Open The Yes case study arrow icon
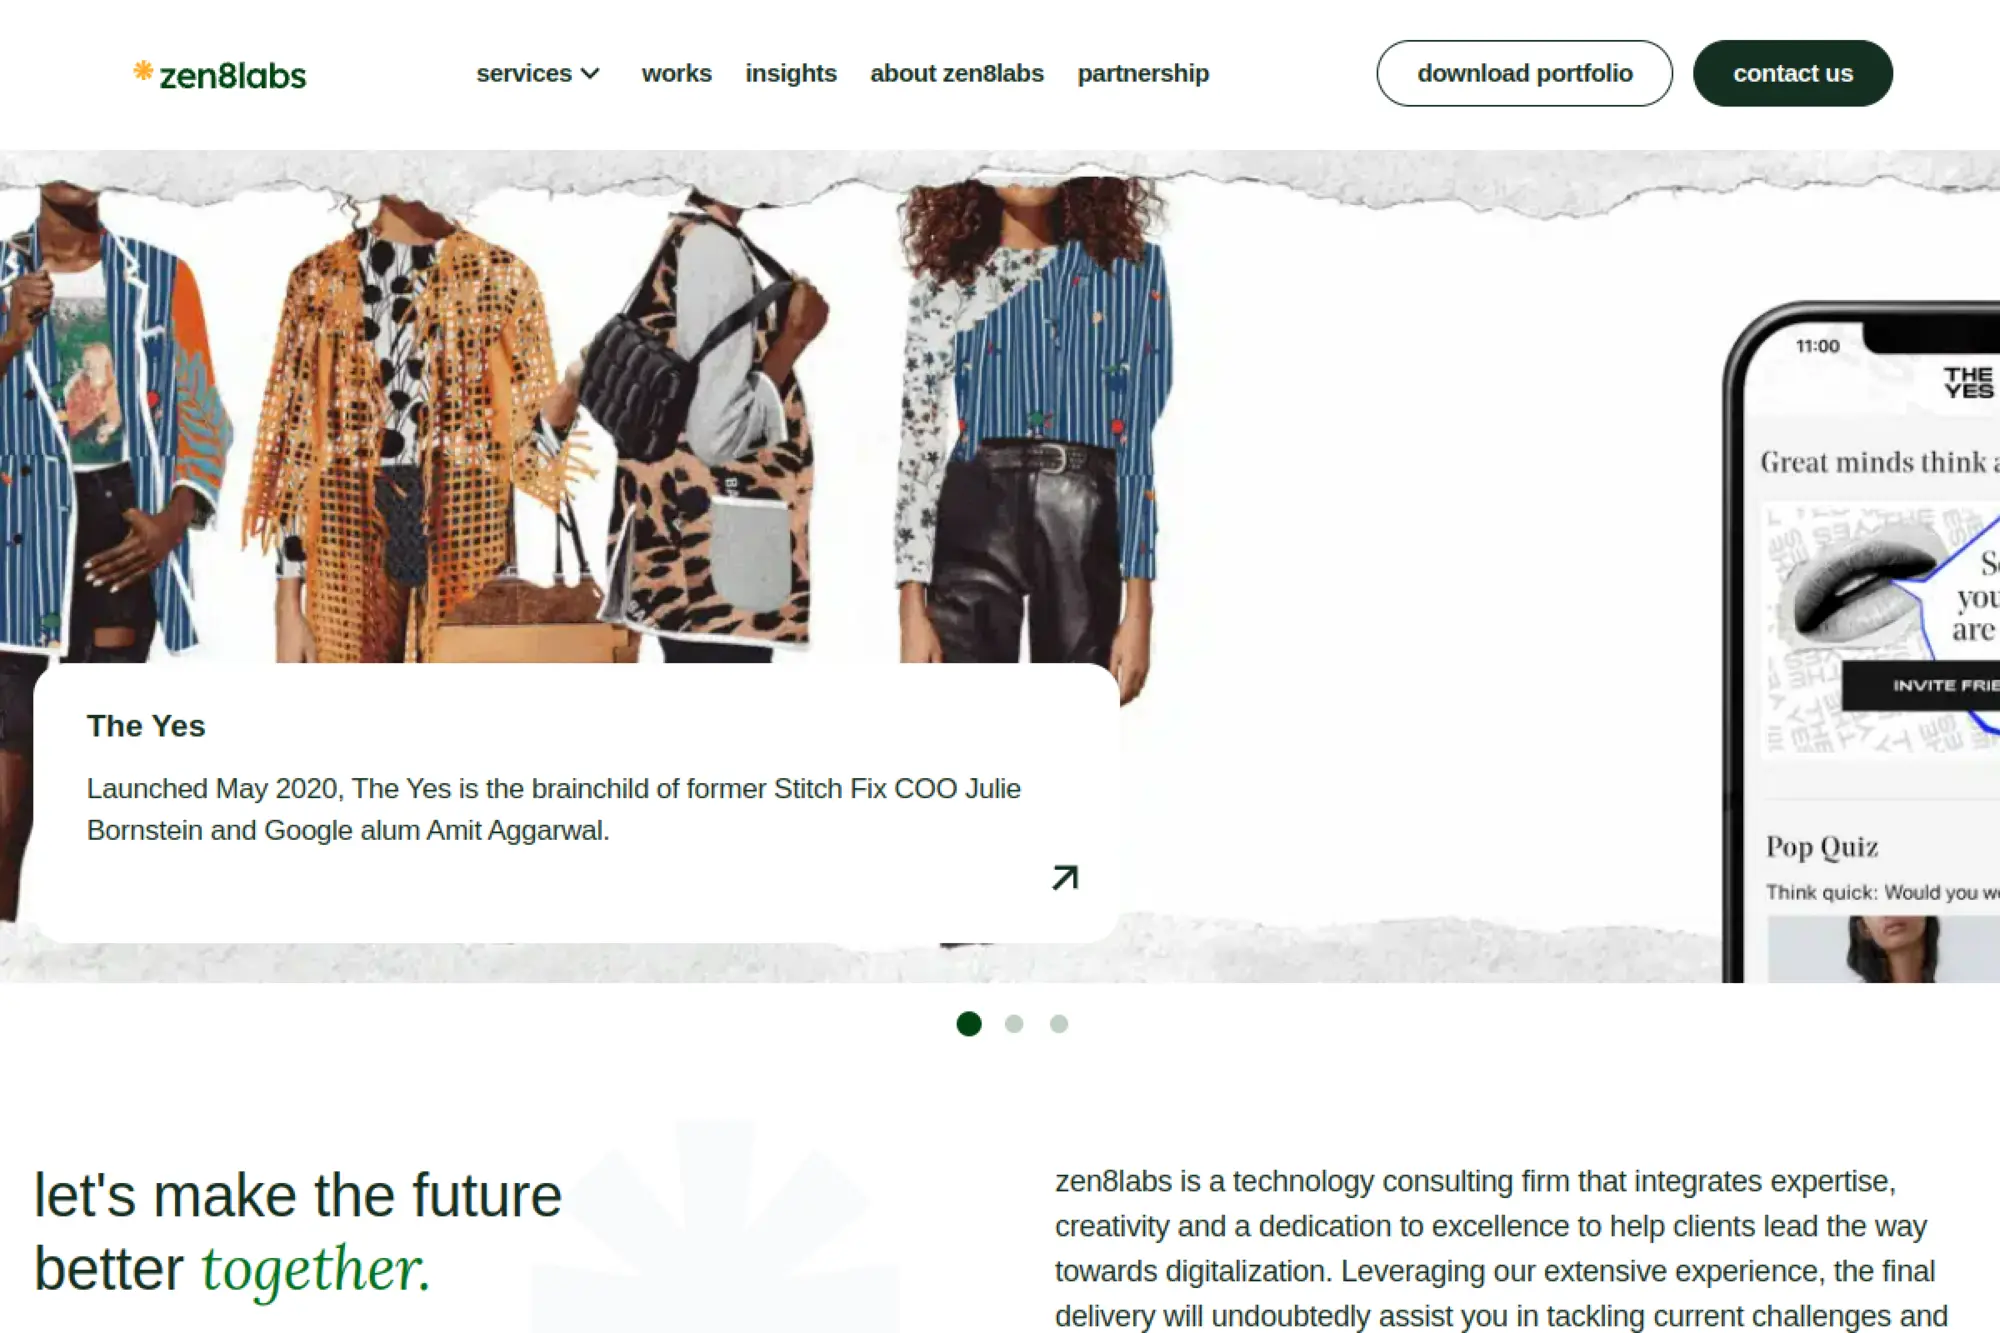Viewport: 2000px width, 1333px height. tap(1065, 877)
